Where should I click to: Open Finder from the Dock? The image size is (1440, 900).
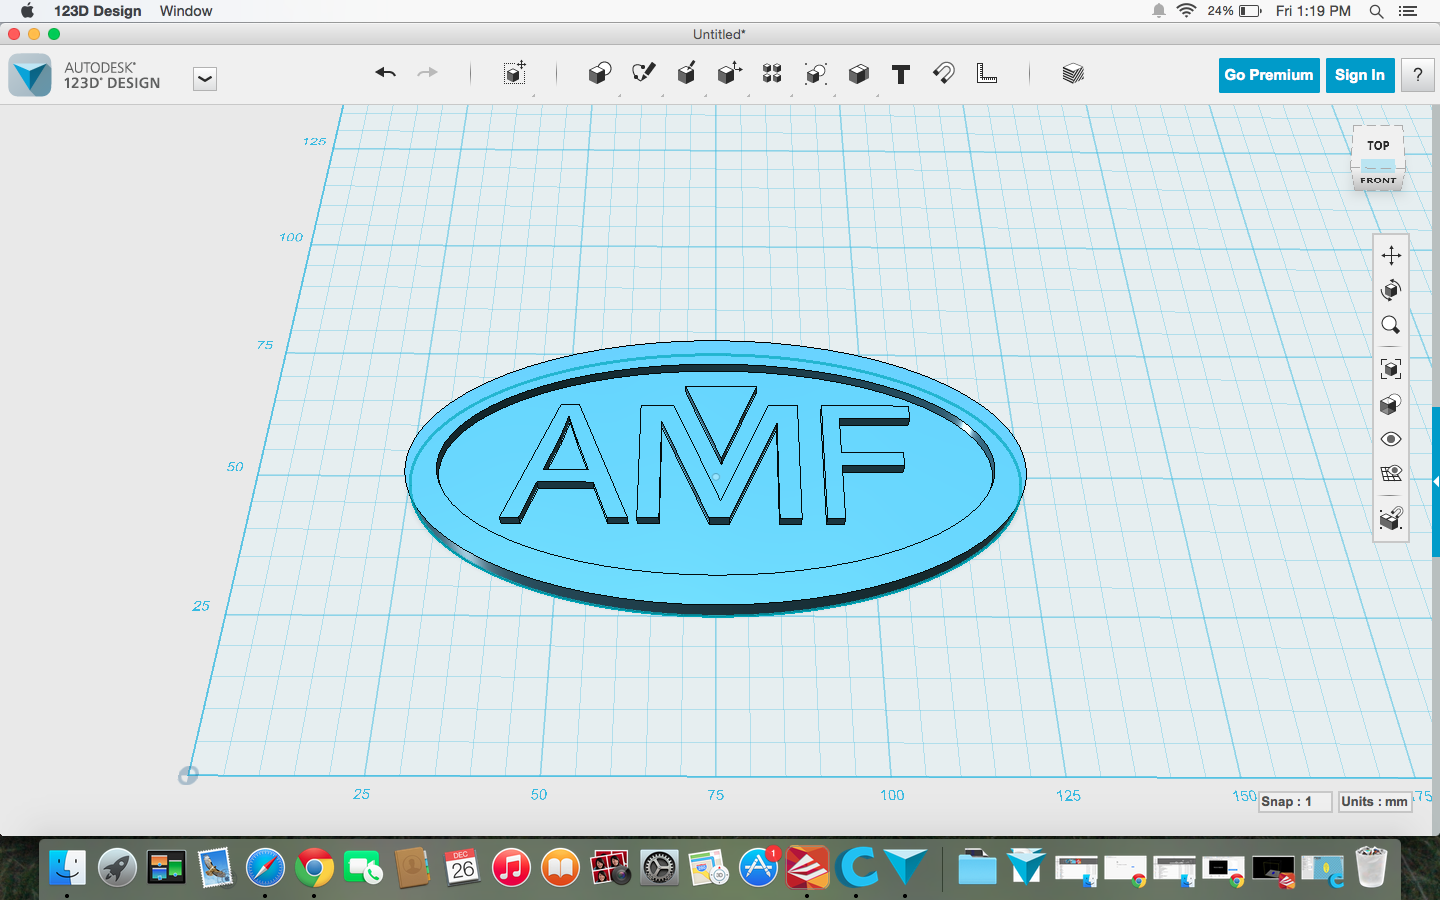[67, 867]
